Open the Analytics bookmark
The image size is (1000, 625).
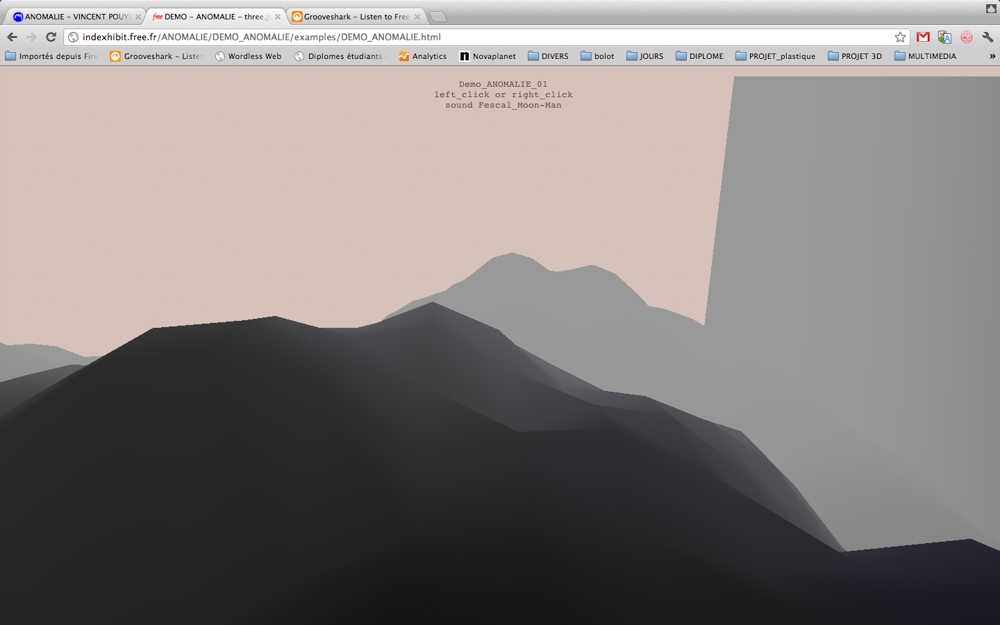tap(422, 57)
